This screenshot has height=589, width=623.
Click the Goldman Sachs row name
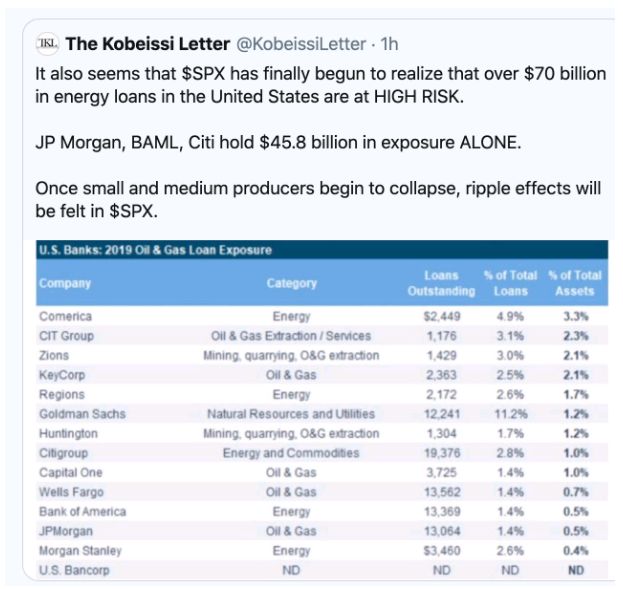(82, 414)
